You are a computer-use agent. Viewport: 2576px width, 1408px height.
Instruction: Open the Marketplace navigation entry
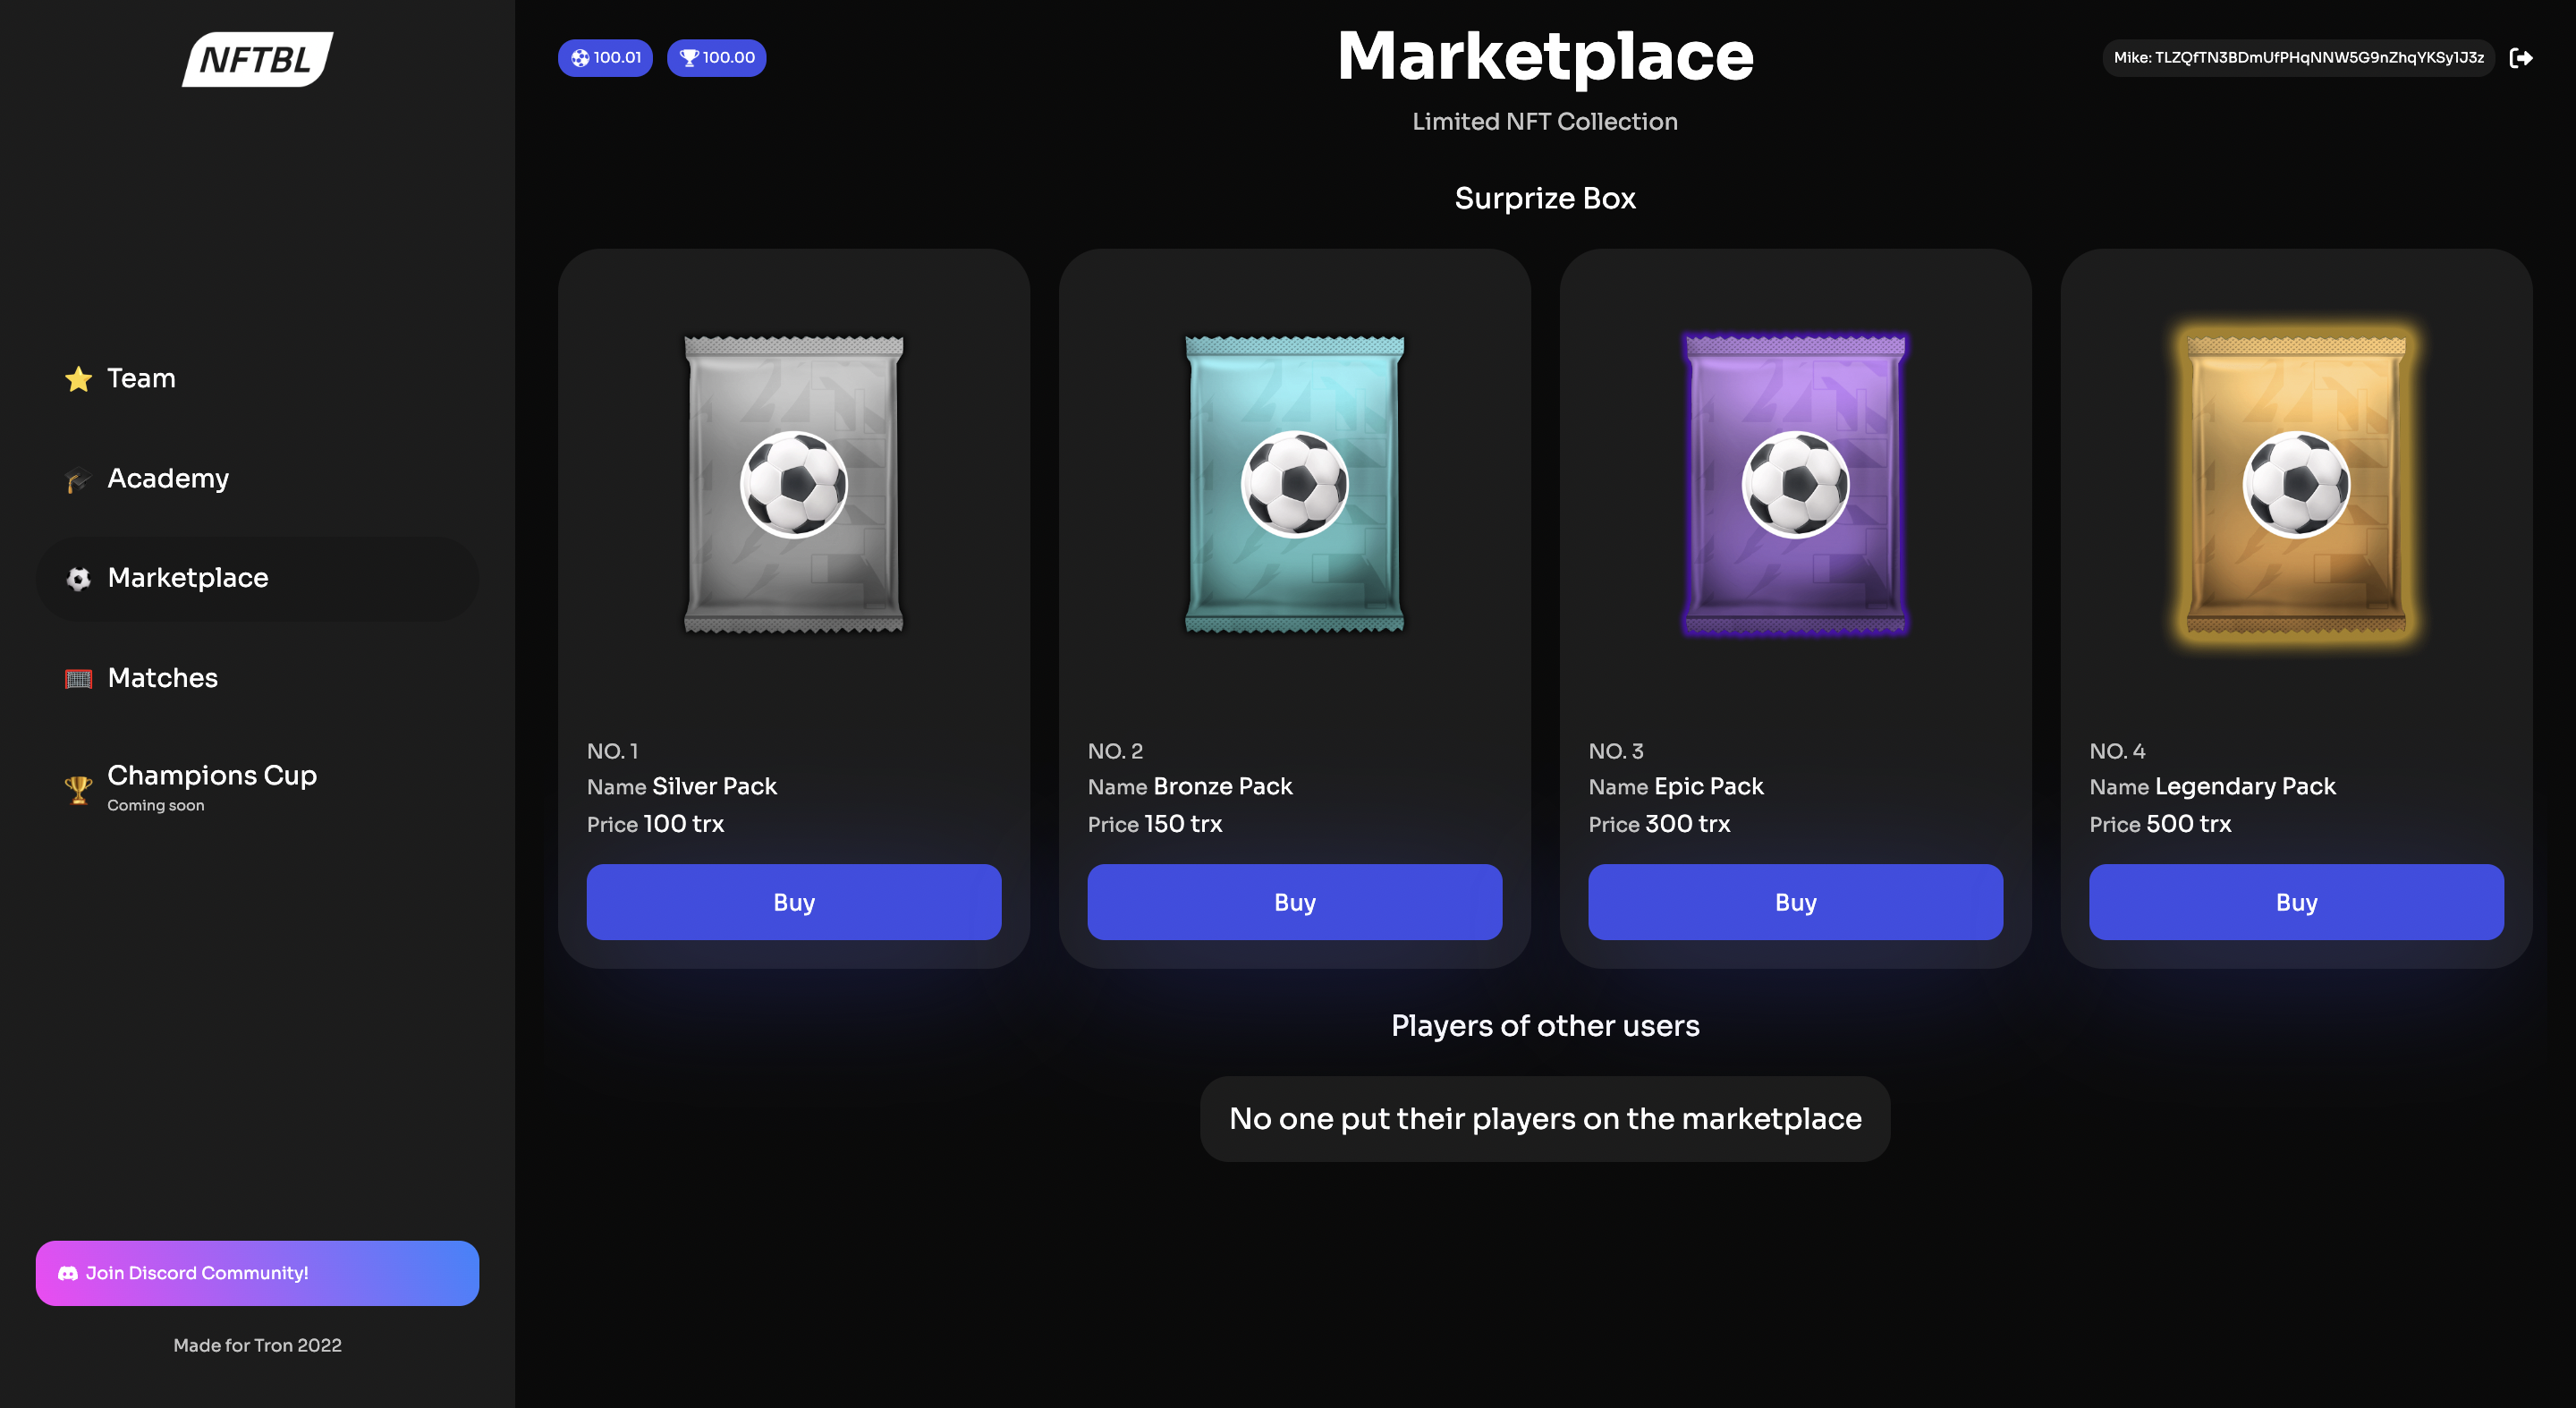coord(188,578)
